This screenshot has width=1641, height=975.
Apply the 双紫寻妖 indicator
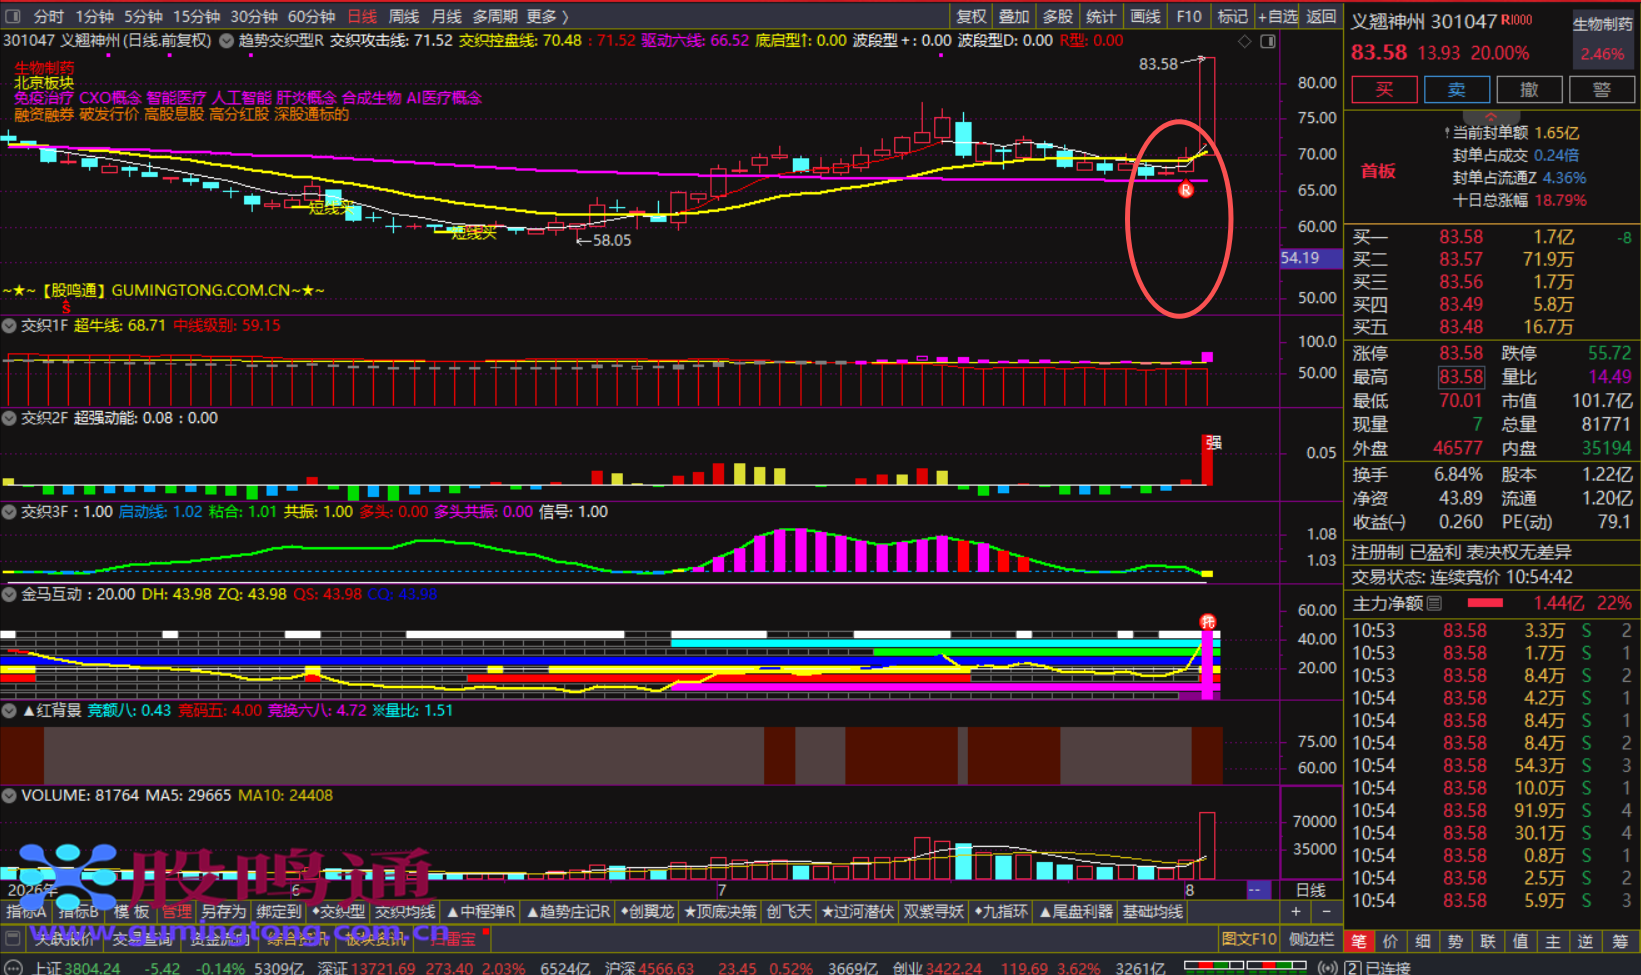934,912
